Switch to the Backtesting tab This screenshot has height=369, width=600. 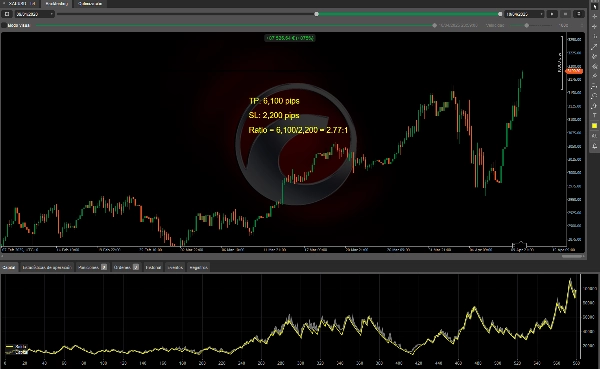(57, 3)
